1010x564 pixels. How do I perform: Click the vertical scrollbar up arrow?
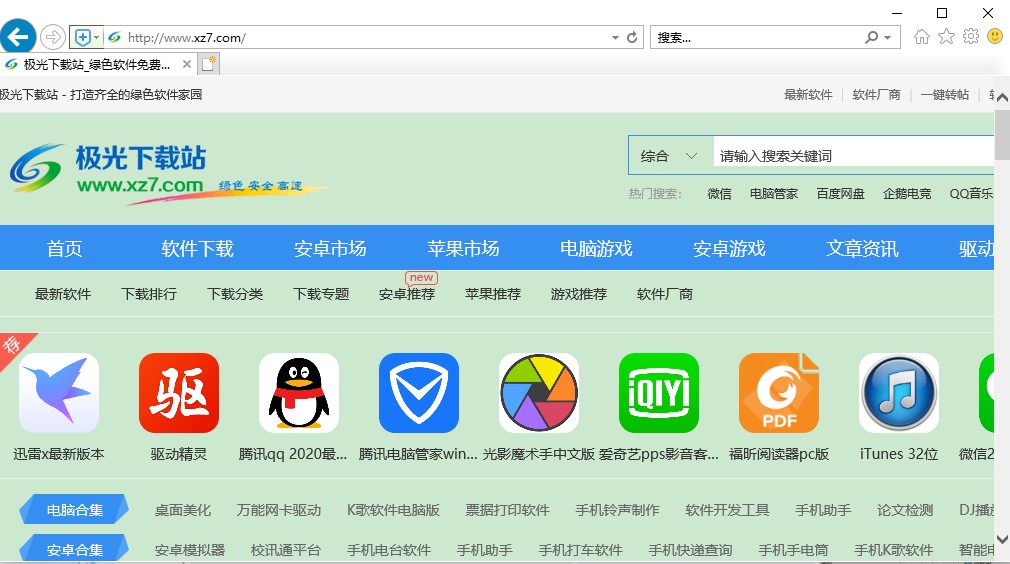tap(1002, 98)
